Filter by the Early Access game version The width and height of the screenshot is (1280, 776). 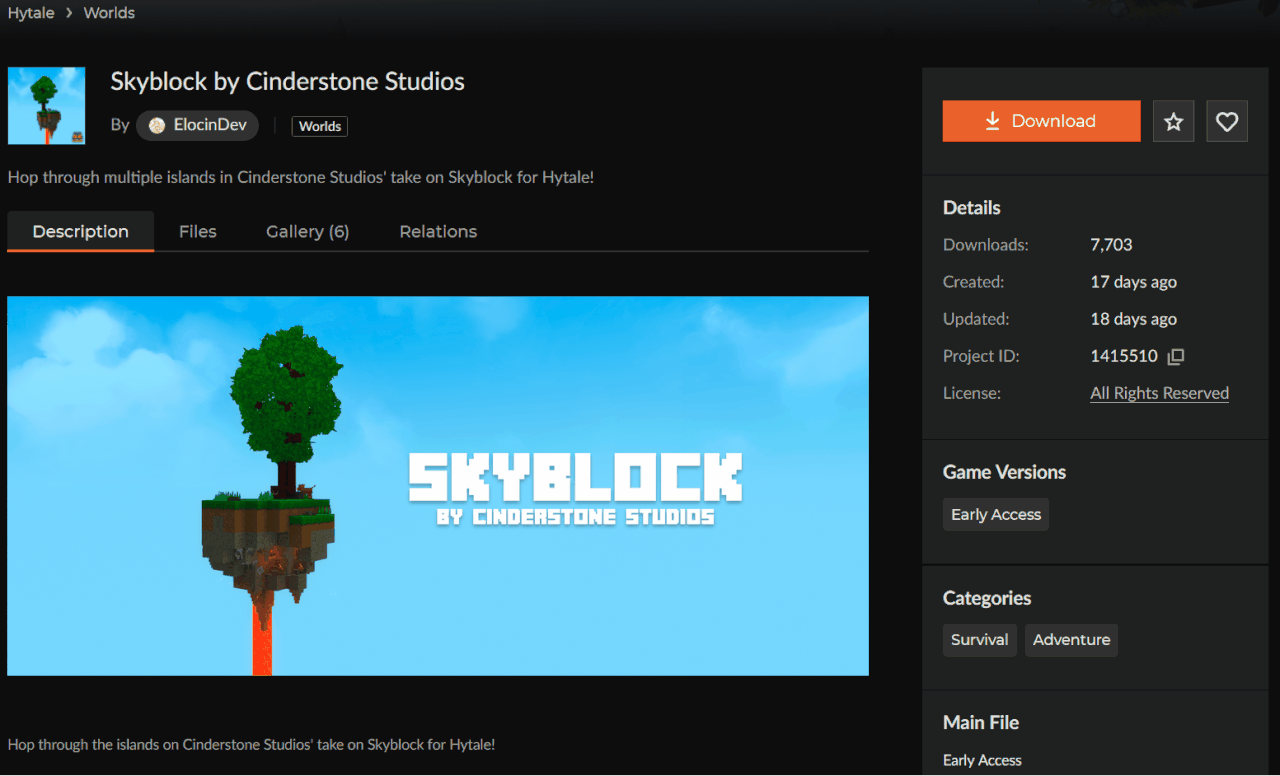point(995,514)
